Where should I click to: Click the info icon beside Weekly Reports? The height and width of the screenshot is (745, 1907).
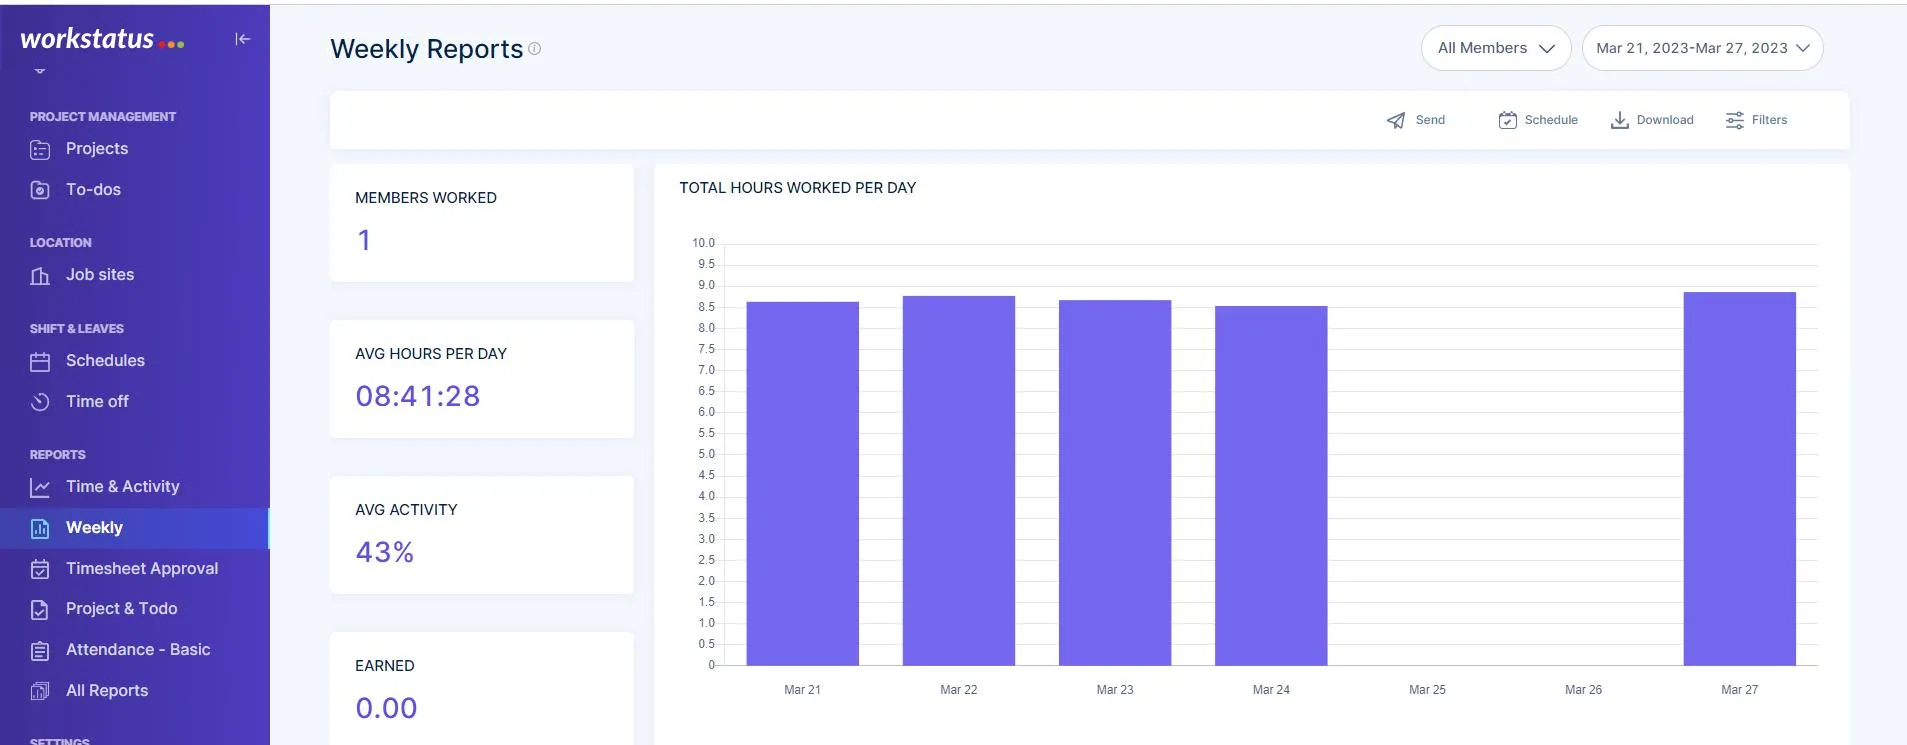pos(535,49)
